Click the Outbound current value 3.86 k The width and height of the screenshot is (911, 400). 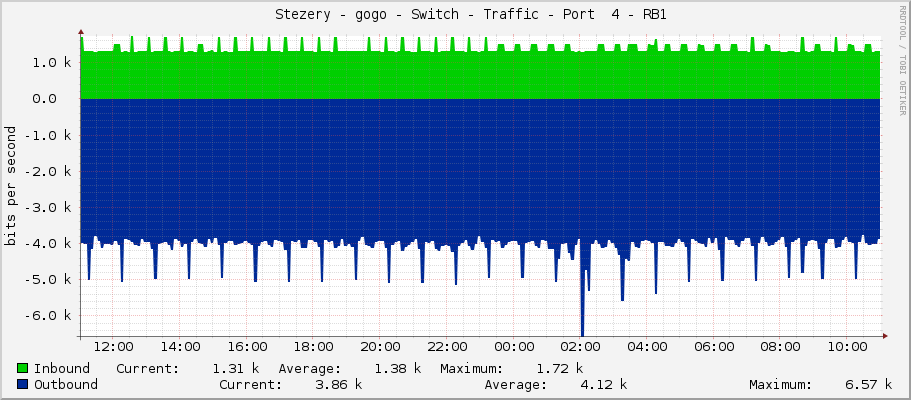pos(339,384)
